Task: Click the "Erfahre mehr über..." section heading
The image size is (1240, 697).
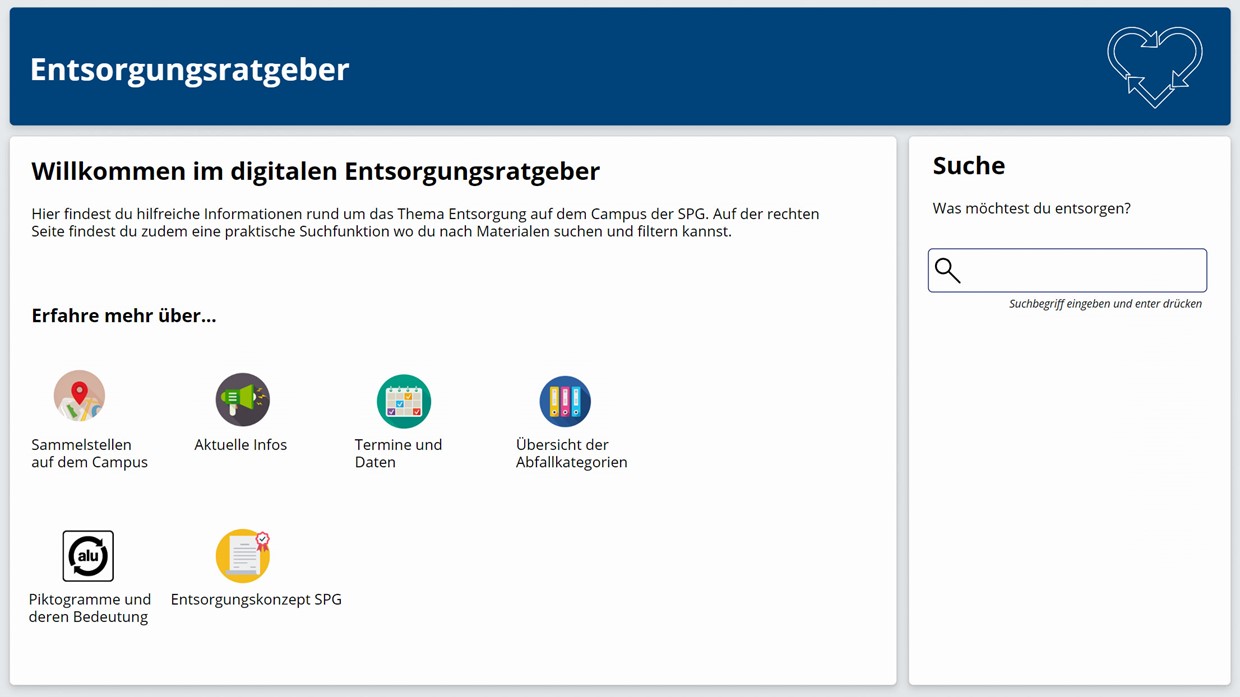Action: click(123, 316)
